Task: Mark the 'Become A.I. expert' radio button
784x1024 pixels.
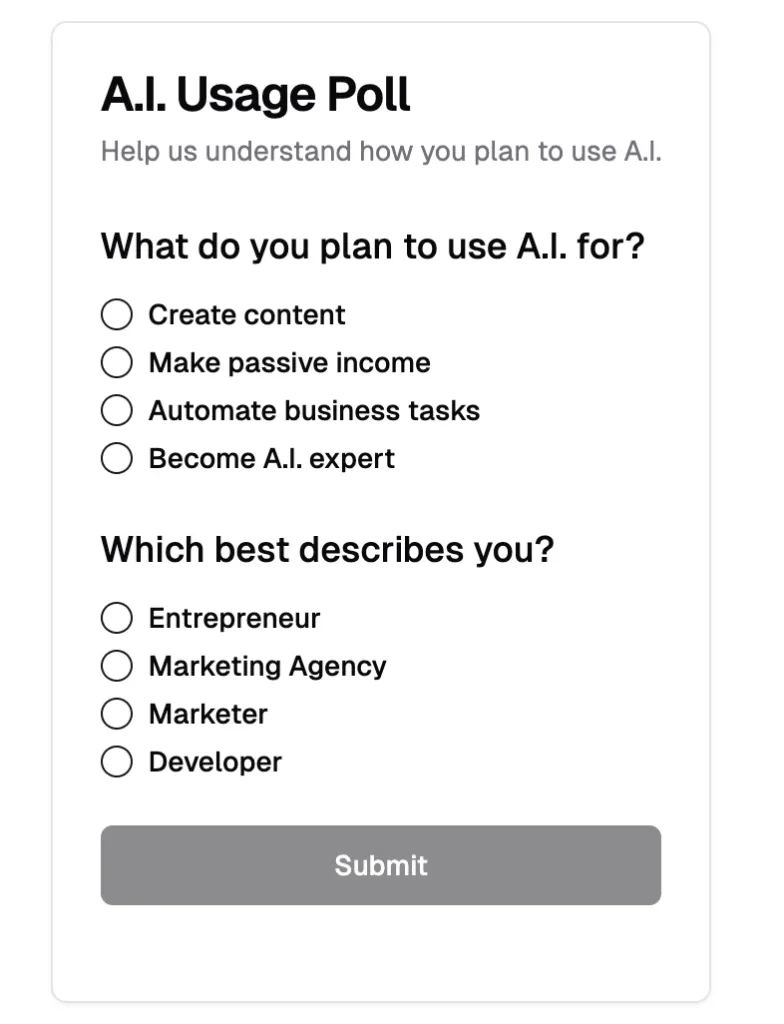Action: tap(117, 459)
